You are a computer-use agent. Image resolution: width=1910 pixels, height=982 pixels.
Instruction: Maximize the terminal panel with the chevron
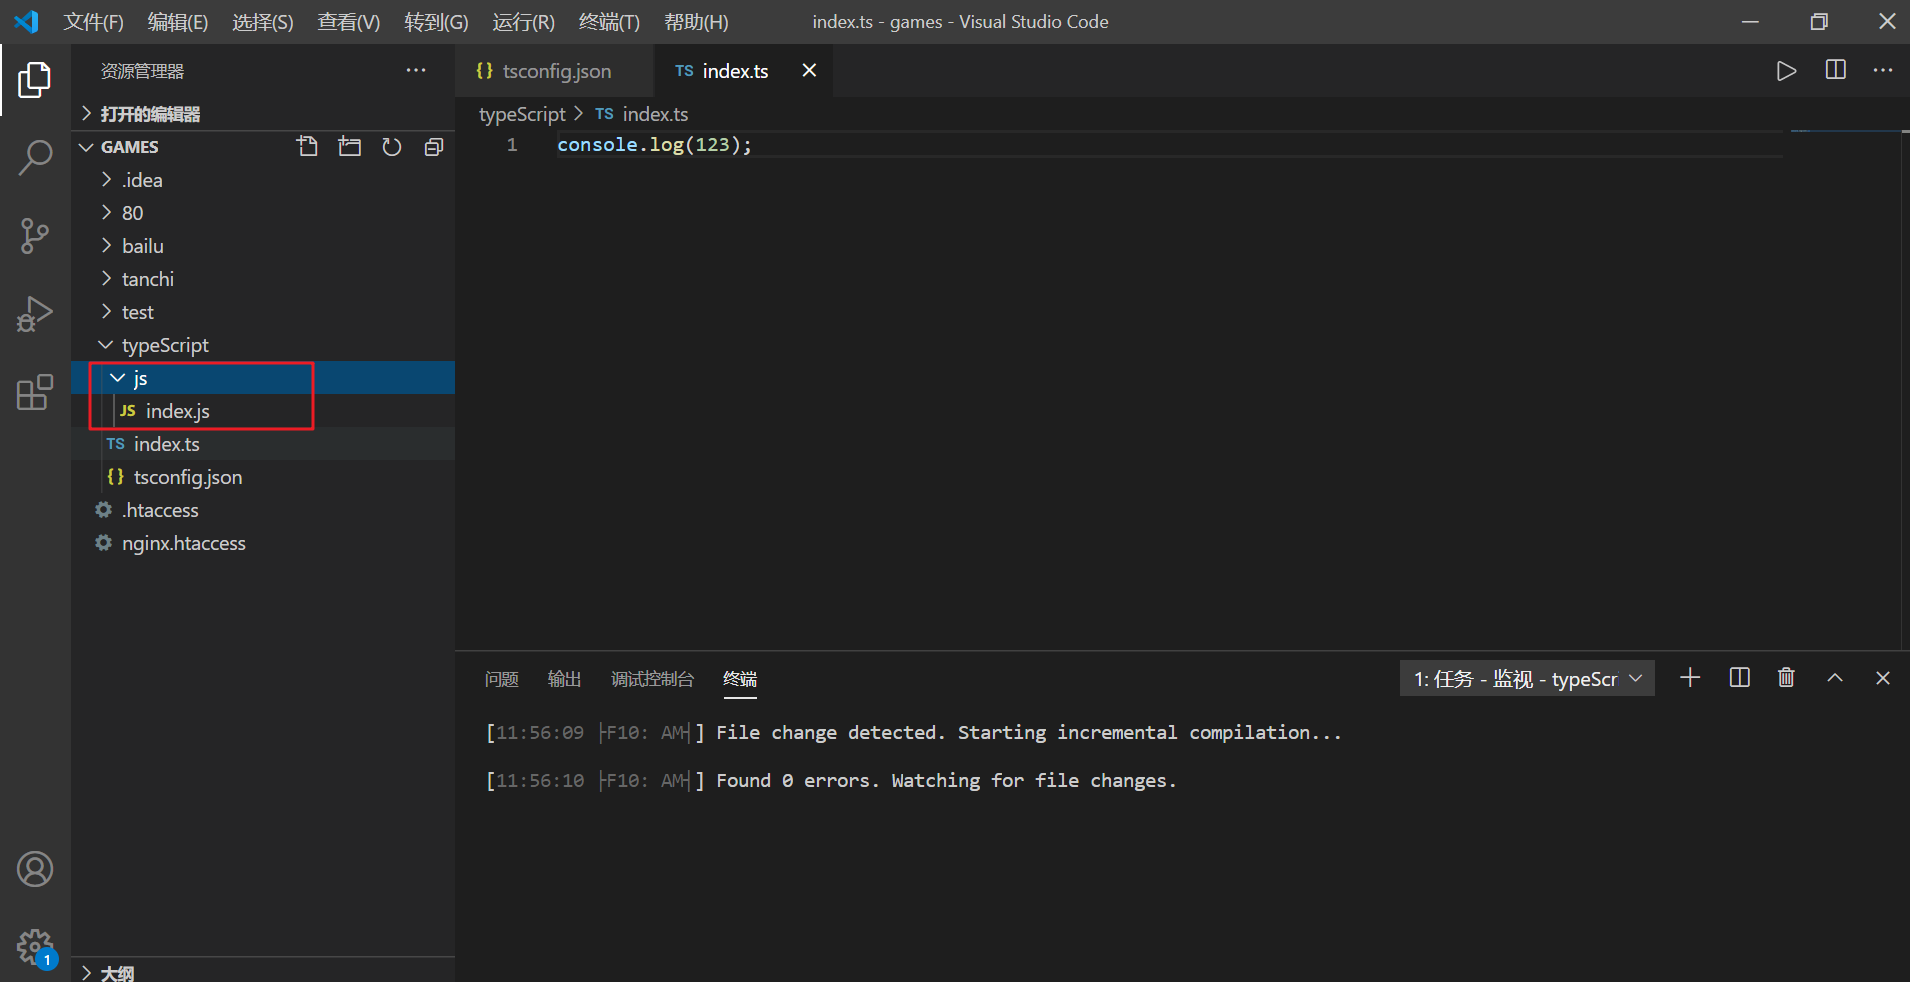coord(1835,678)
